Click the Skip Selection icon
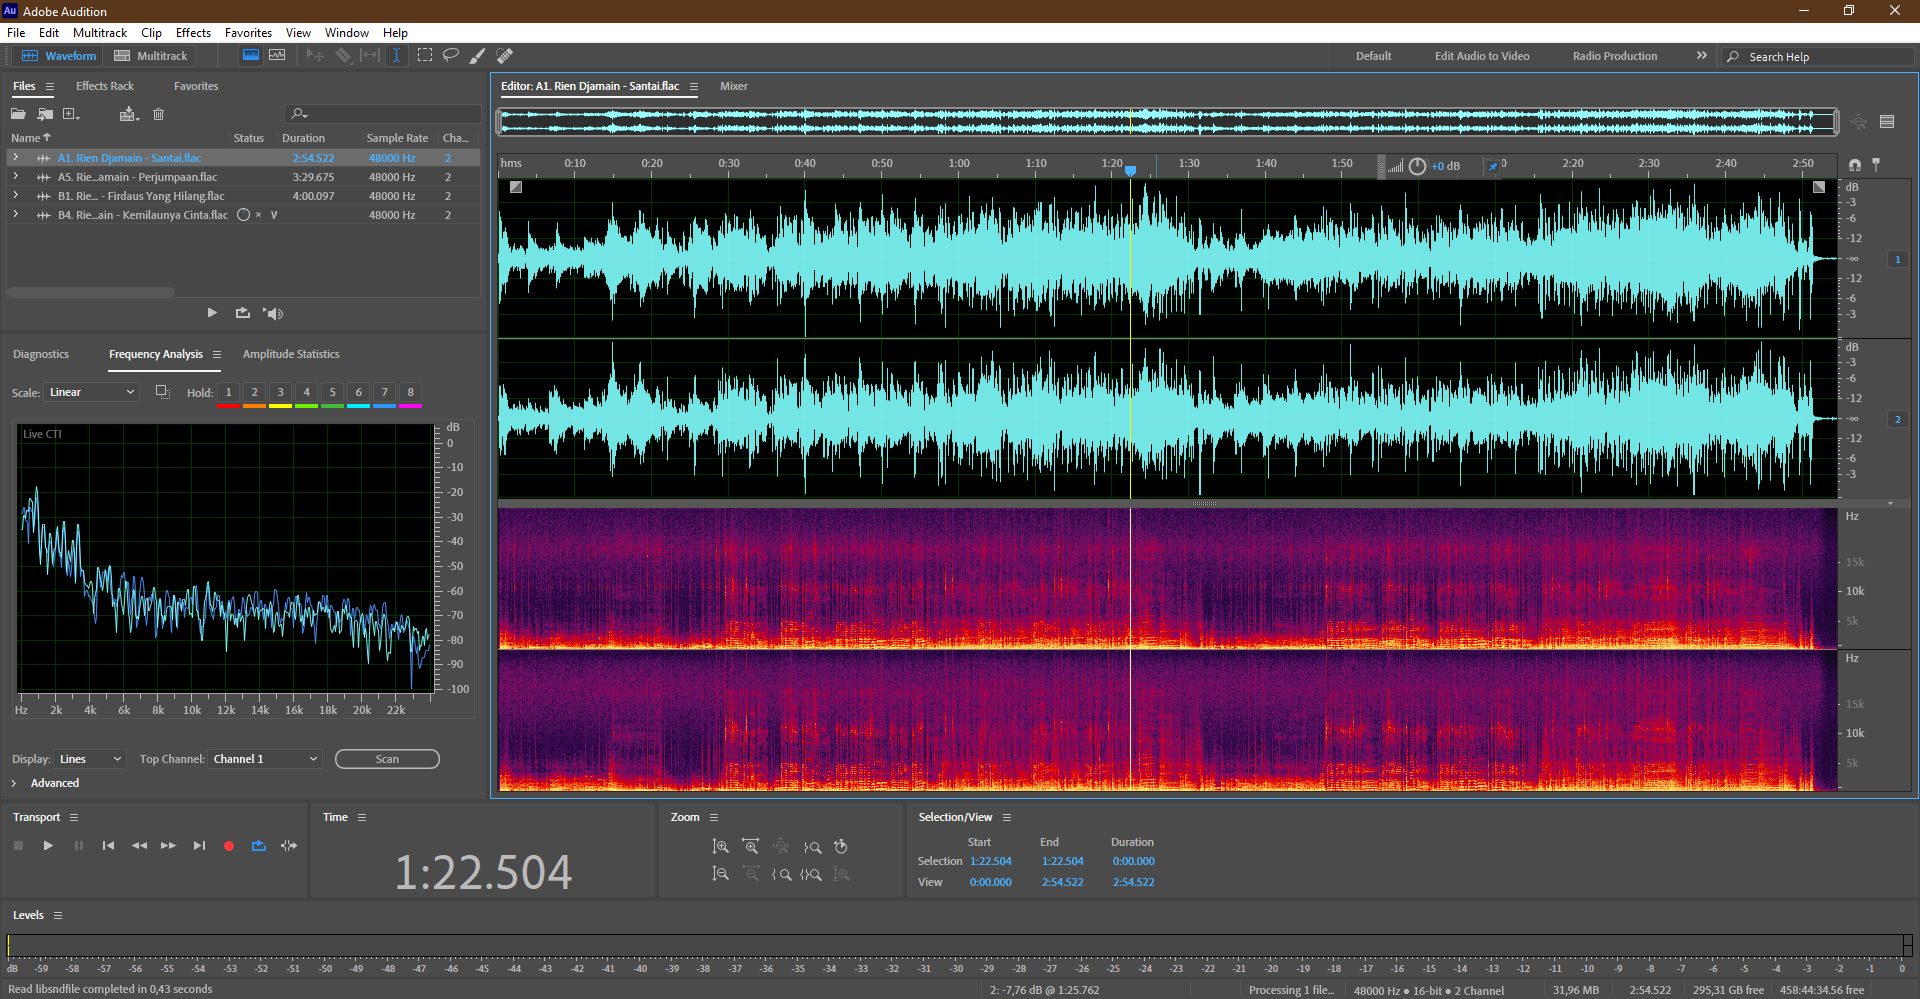Viewport: 1920px width, 999px height. [x=289, y=846]
